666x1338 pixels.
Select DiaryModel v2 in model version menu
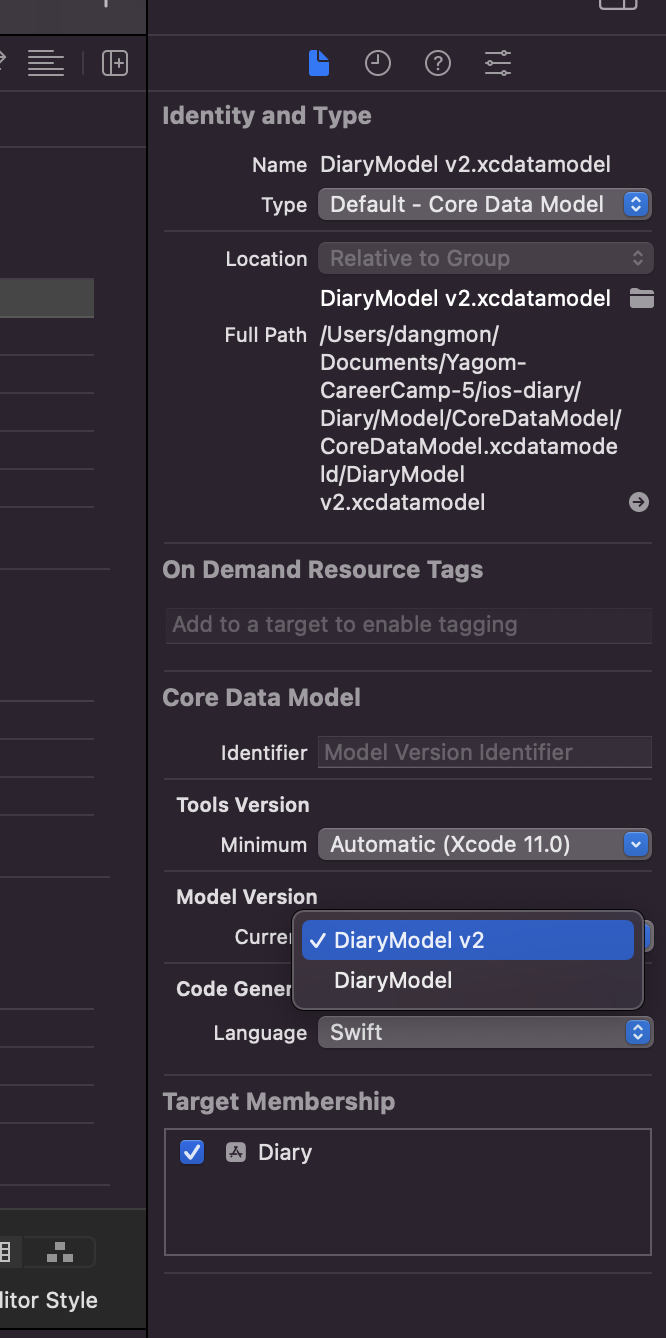468,940
